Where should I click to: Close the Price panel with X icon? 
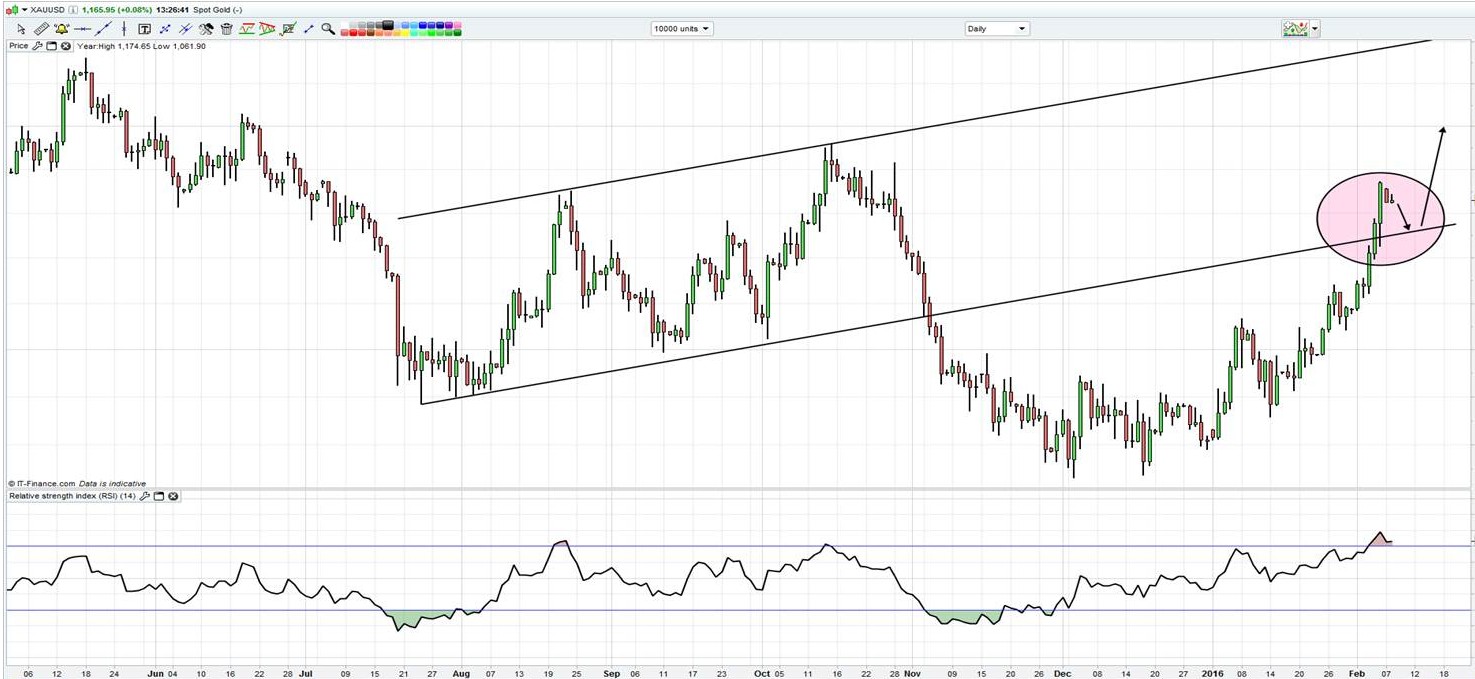[66, 46]
